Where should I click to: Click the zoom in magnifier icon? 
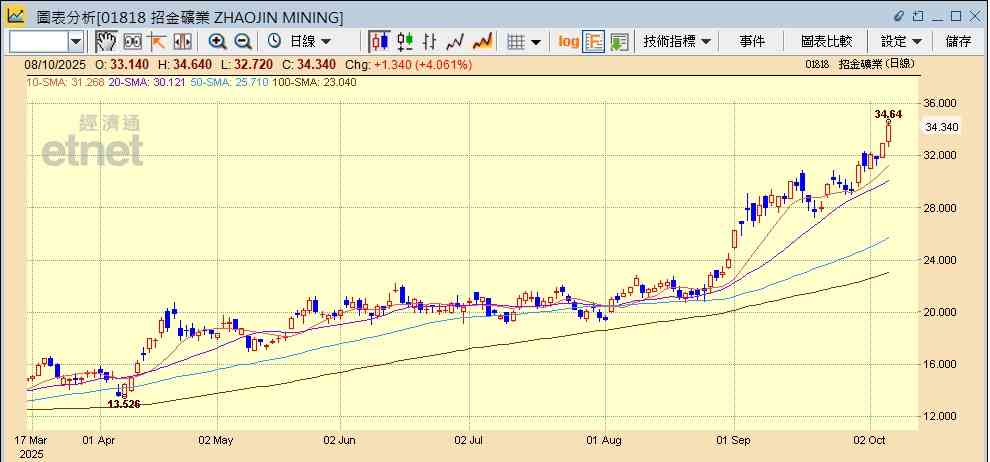coord(217,41)
